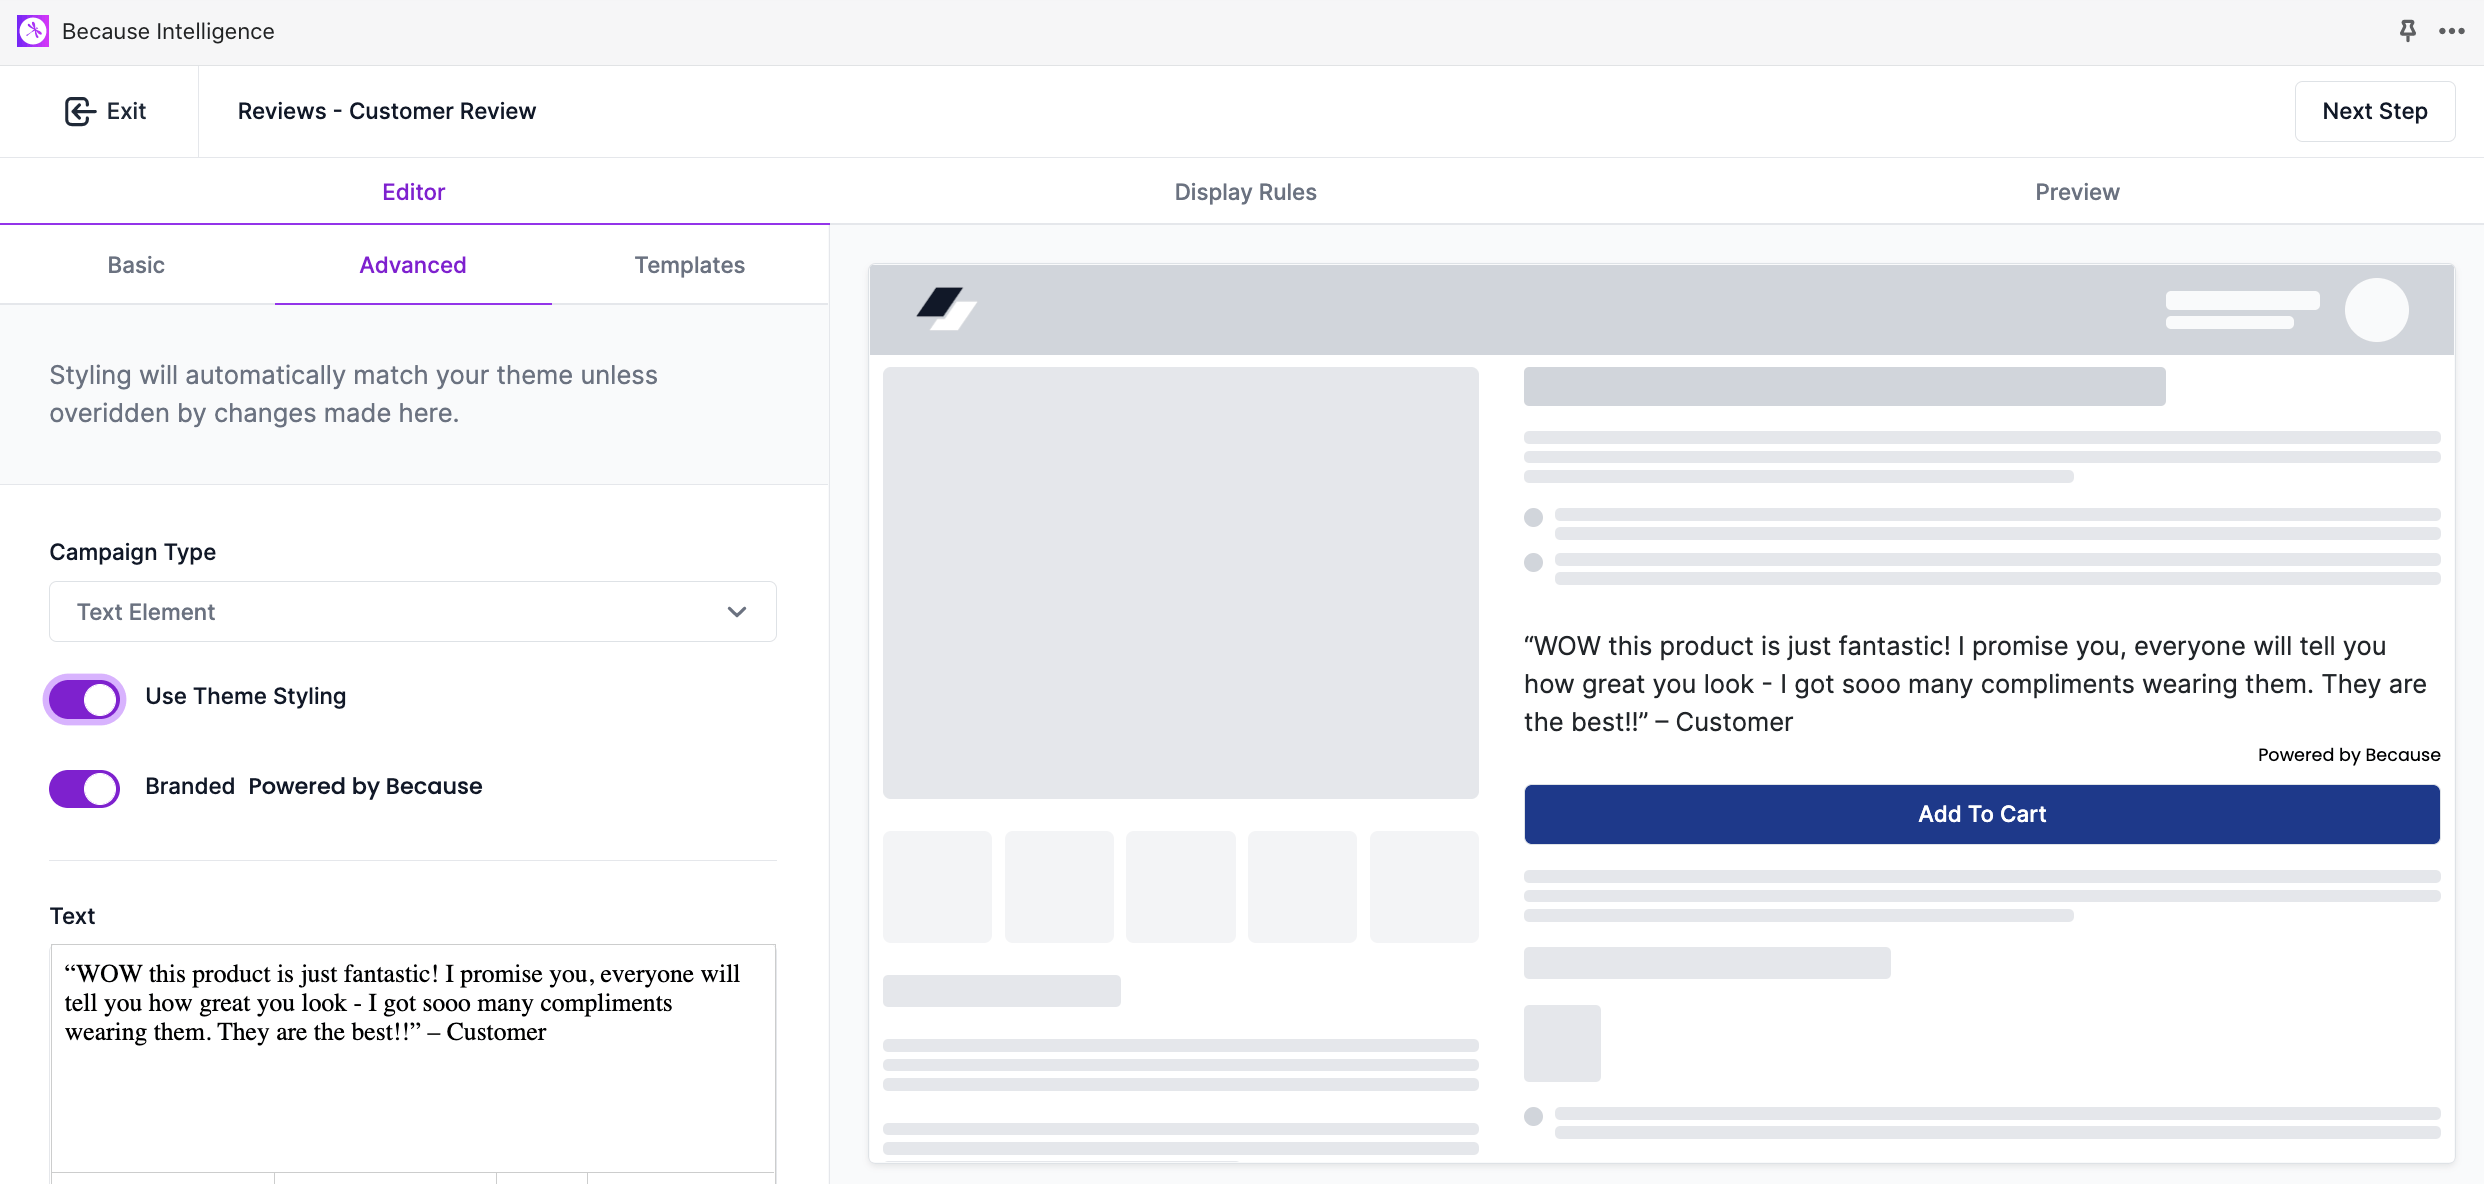Click the chevron arrow in Campaign Type field

coord(737,612)
